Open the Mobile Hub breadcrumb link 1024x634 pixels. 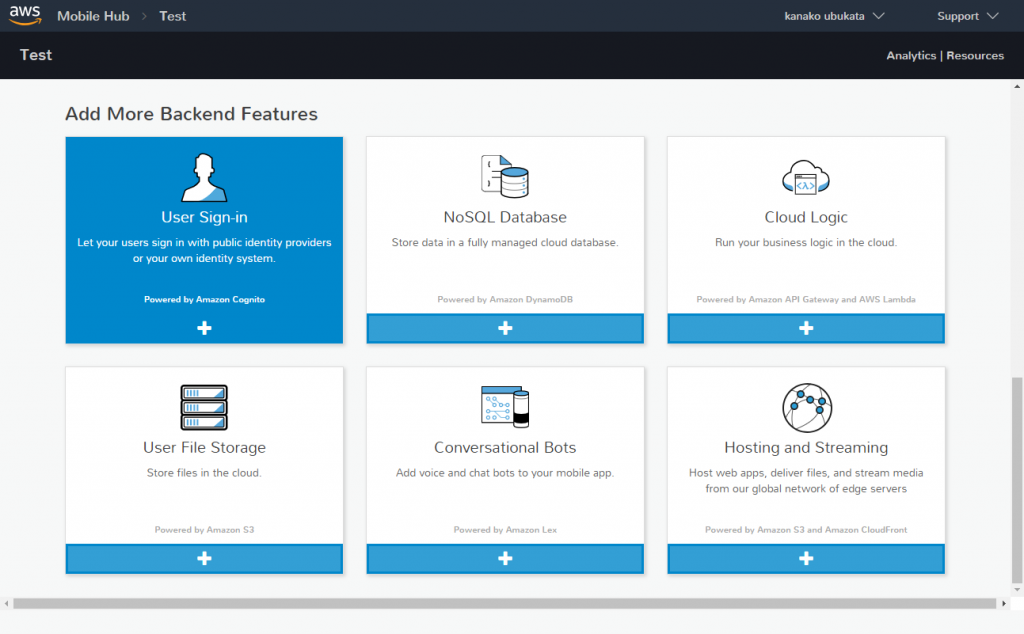(x=93, y=16)
